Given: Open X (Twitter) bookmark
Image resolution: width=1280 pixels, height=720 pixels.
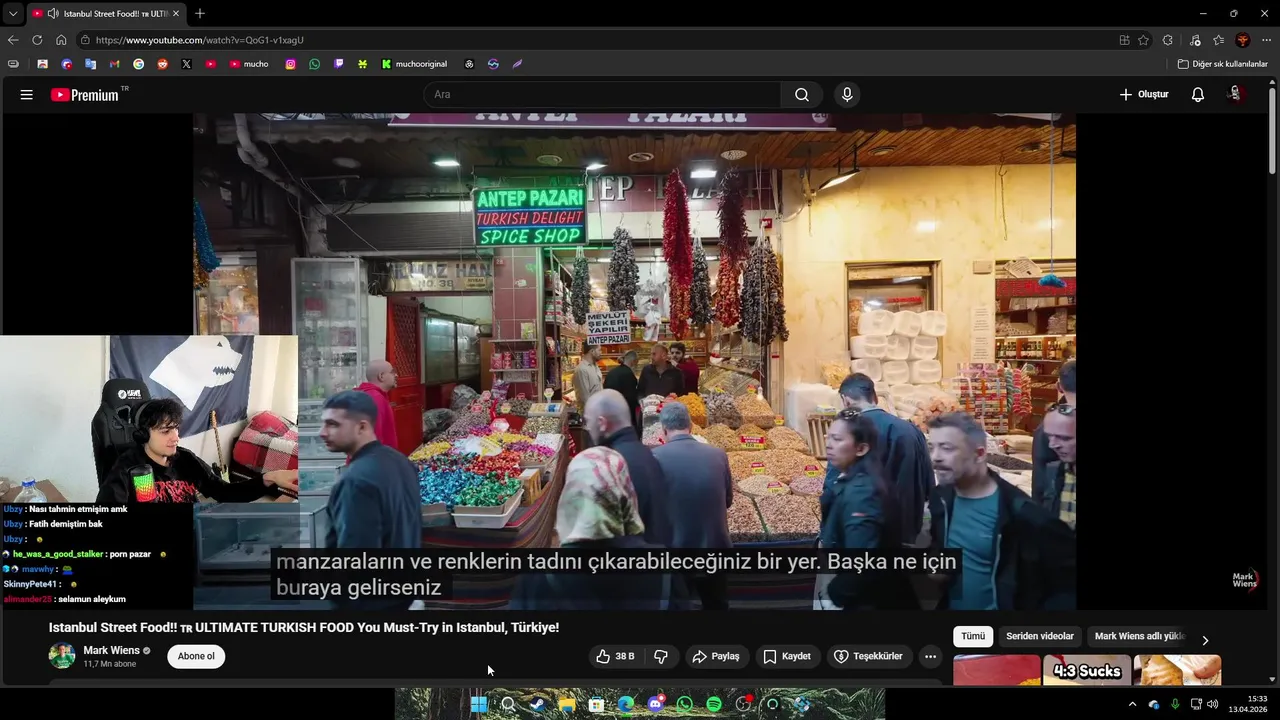Looking at the screenshot, I should pos(186,64).
